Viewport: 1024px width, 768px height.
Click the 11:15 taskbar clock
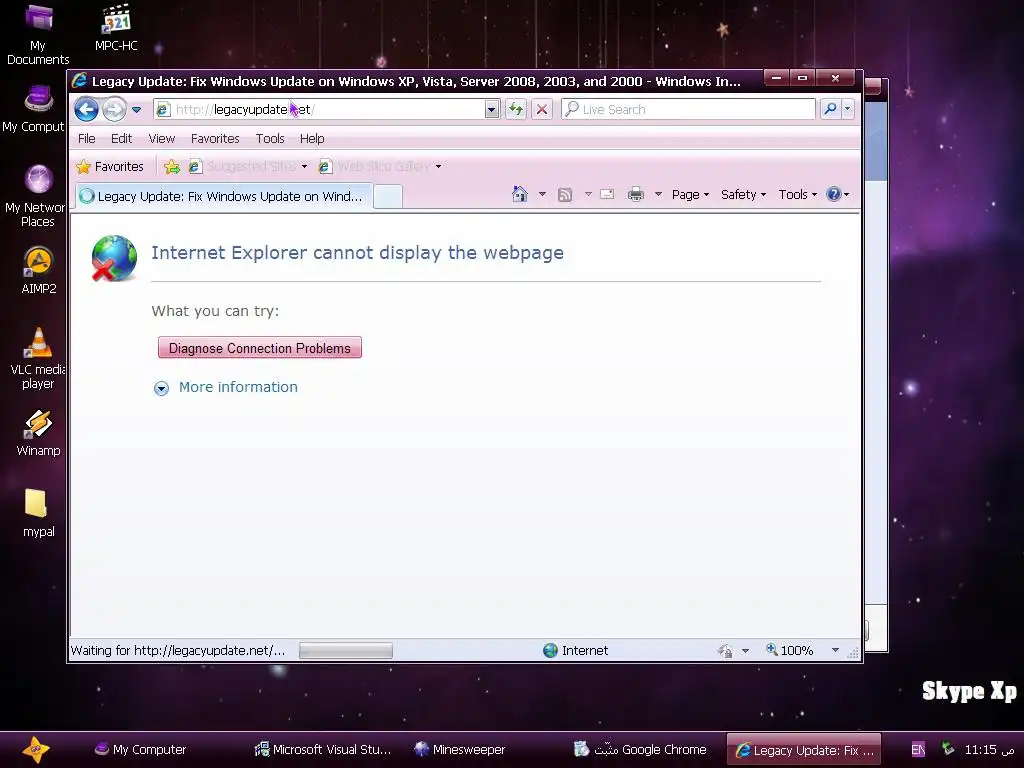tap(989, 750)
